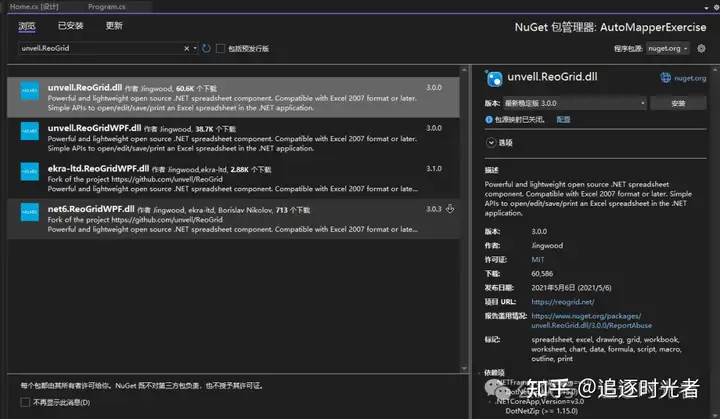Viewport: 720px width, 419px height.
Task: Click the package list scrollbar down arrow
Action: tap(464, 368)
